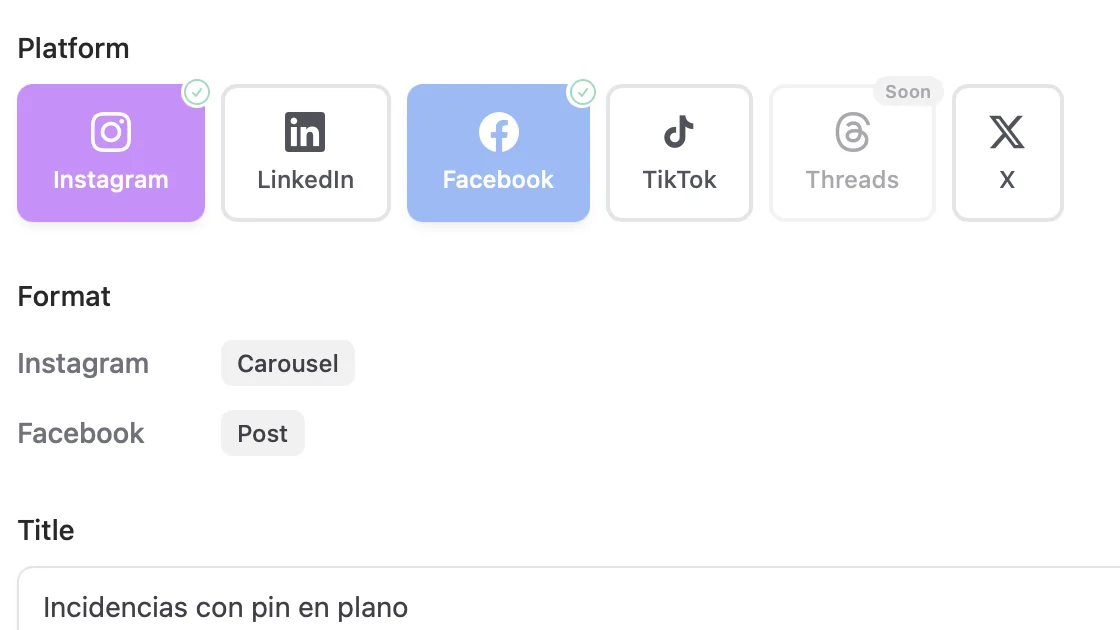Deselect the purple Instagram card label

111,179
